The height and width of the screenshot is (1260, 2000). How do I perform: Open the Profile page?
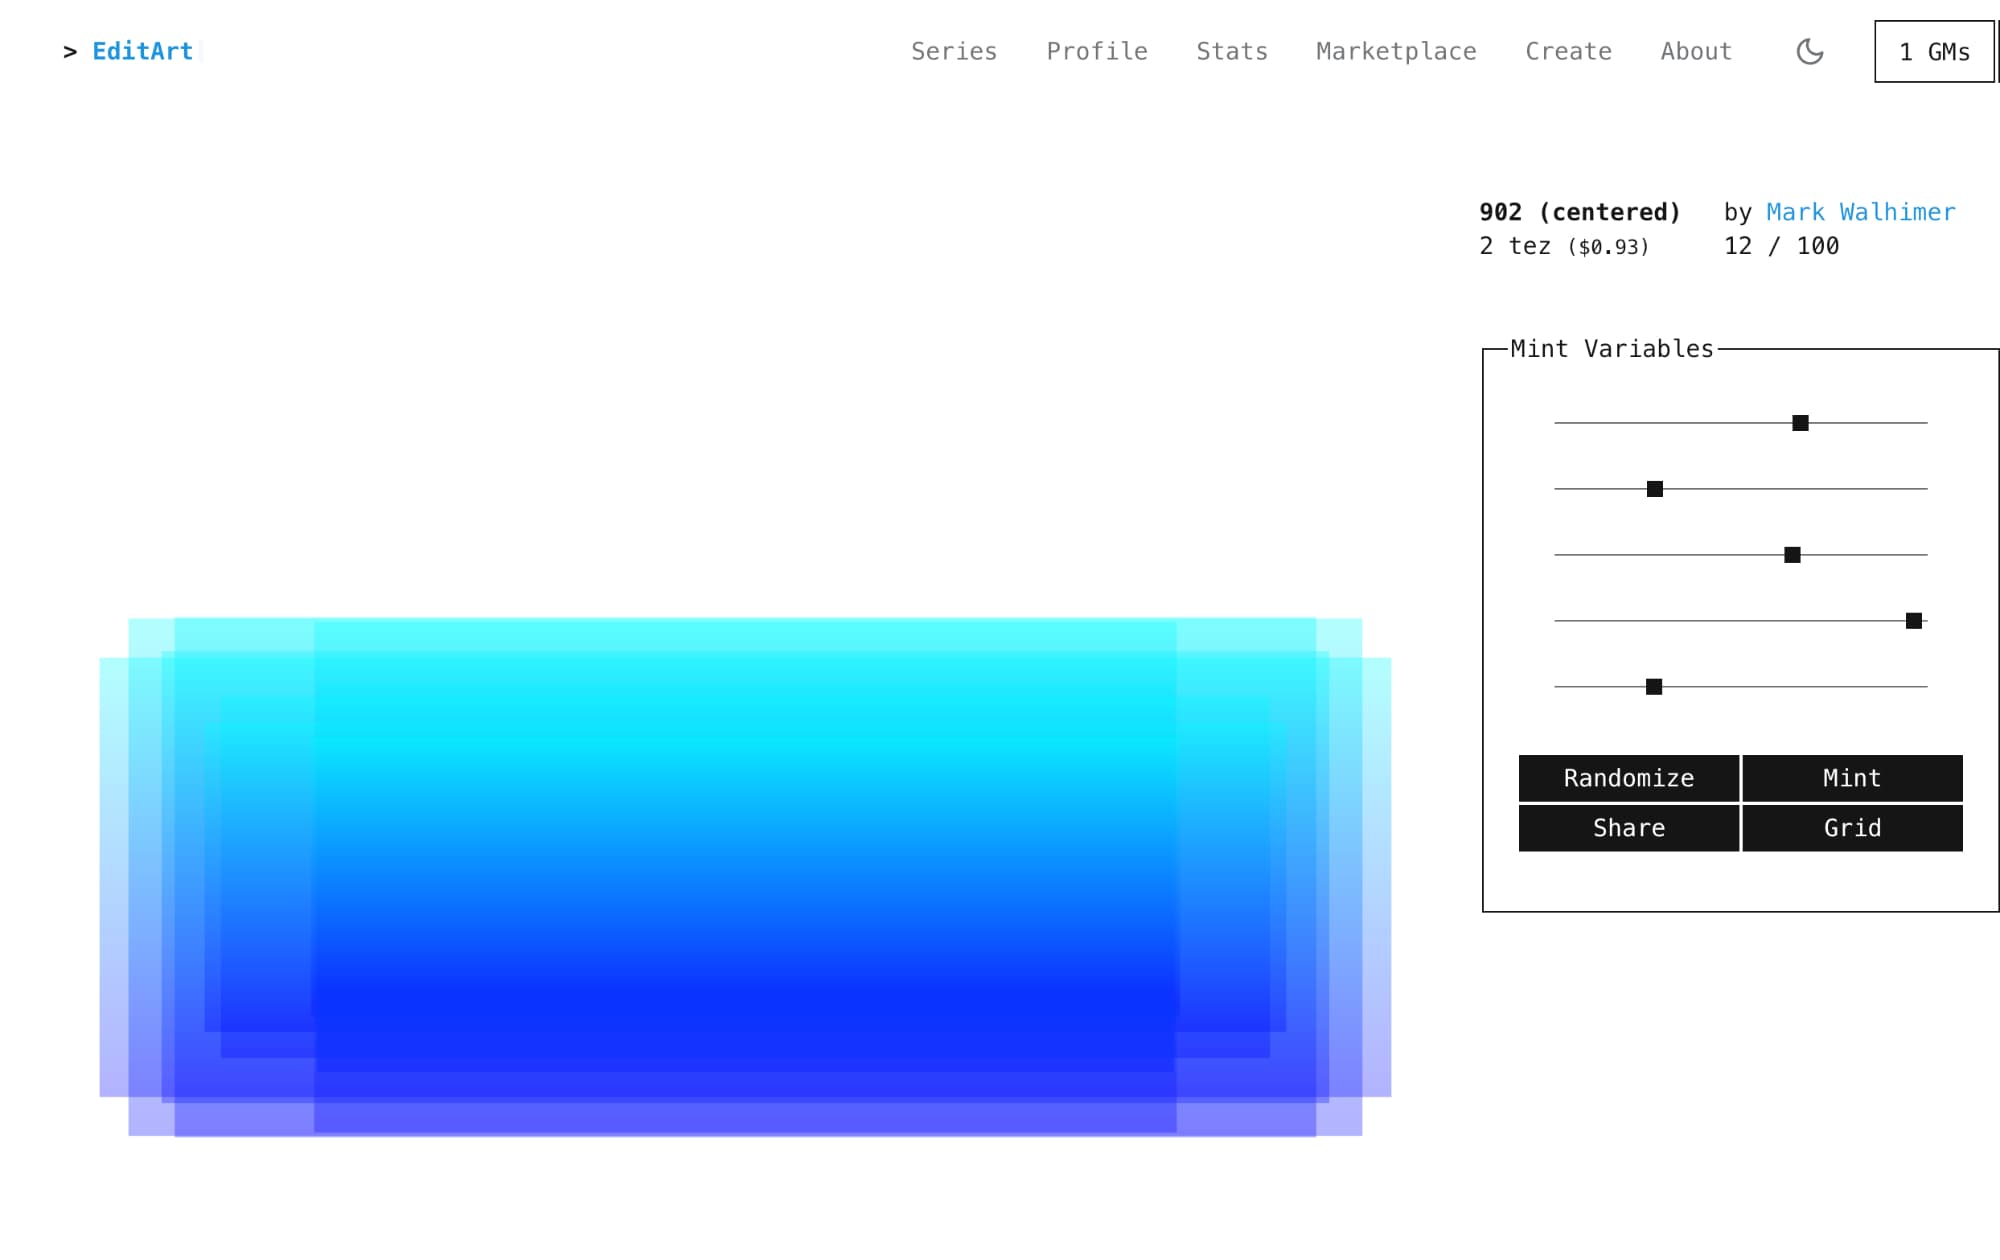point(1096,51)
